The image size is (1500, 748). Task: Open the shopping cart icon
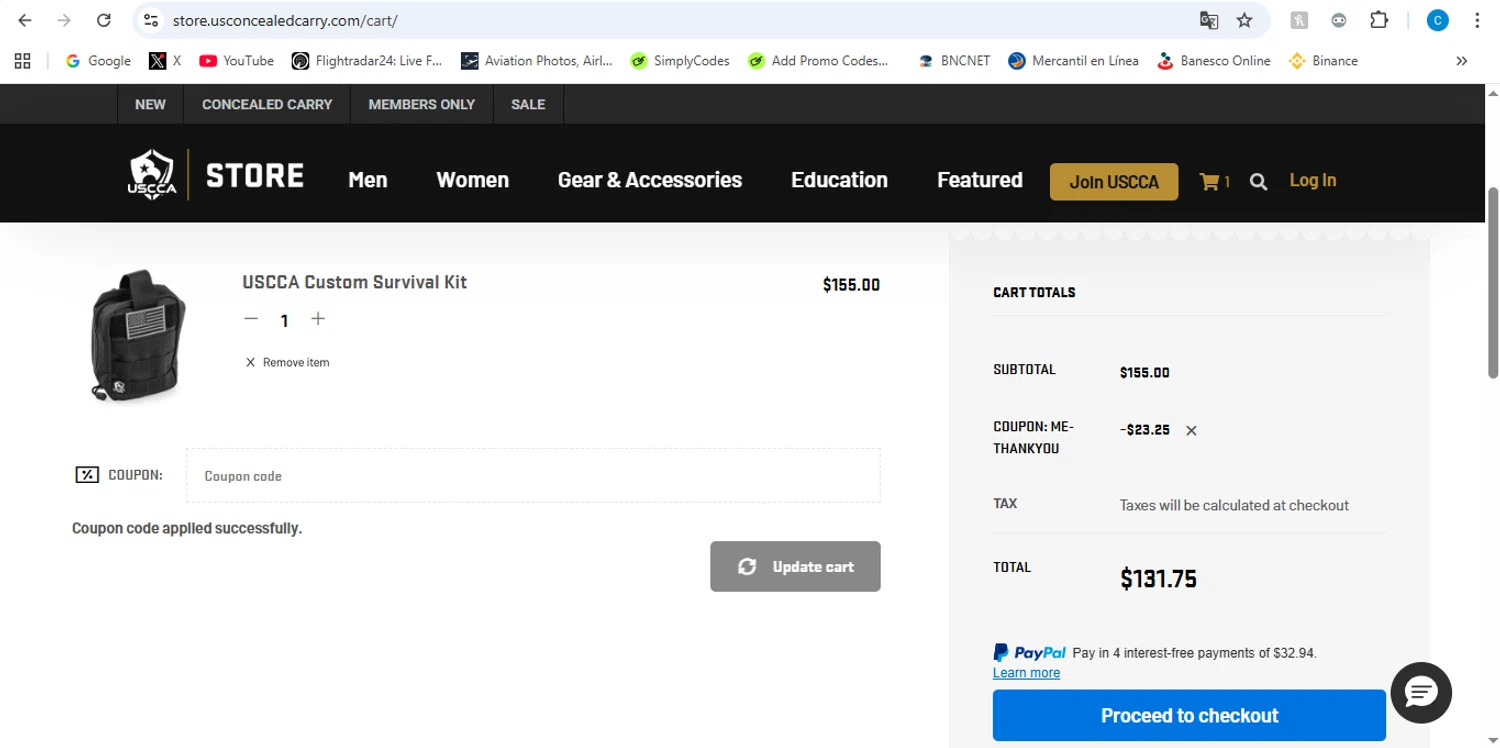(1210, 181)
